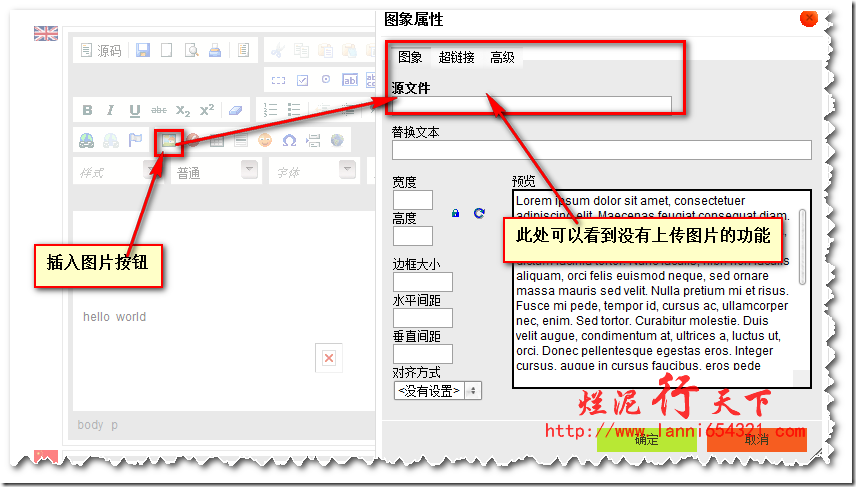856x487 pixels.
Task: Apply Italic formatting
Action: 109,110
